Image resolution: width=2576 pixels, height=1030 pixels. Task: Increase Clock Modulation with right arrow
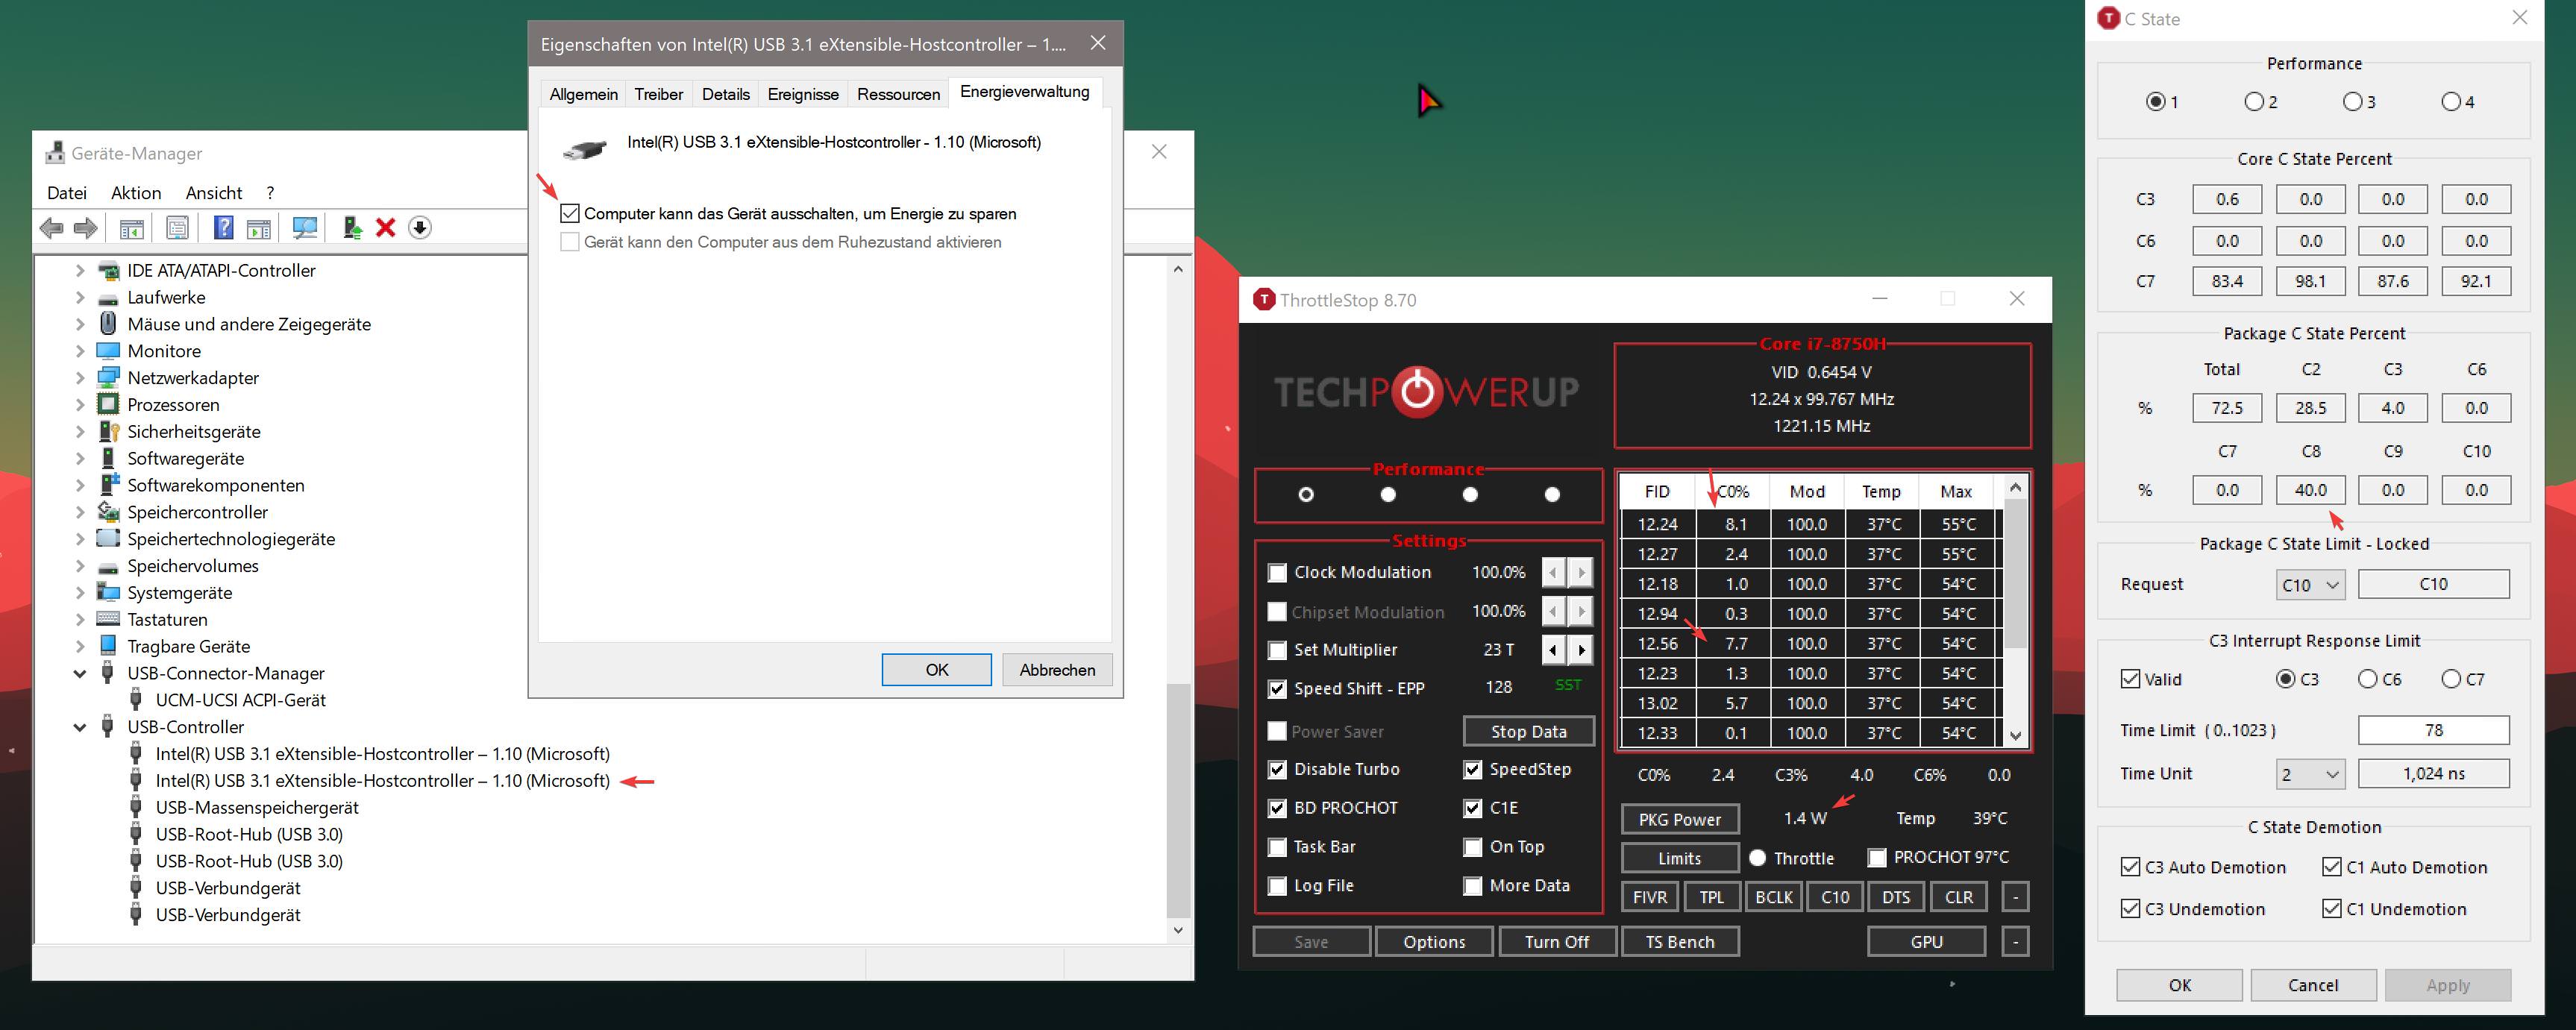[1581, 573]
